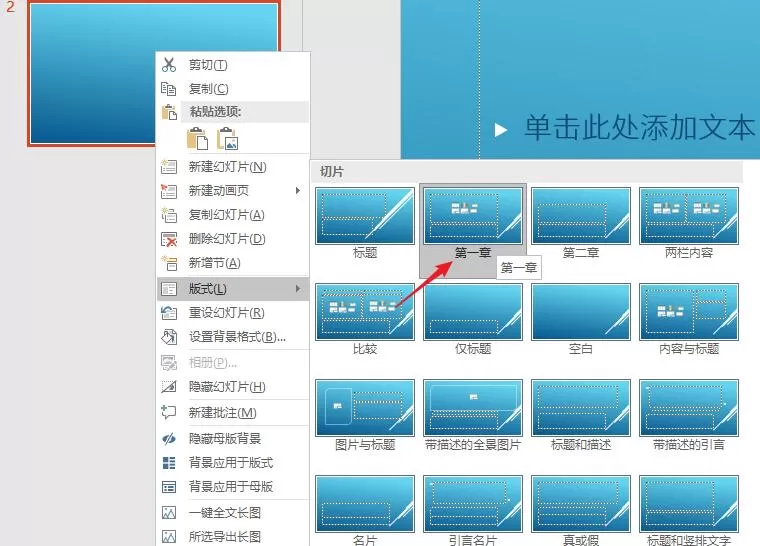Screen dimensions: 760x546
Task: Choose the paste-as-picture option icon
Action: pyautogui.click(x=227, y=138)
